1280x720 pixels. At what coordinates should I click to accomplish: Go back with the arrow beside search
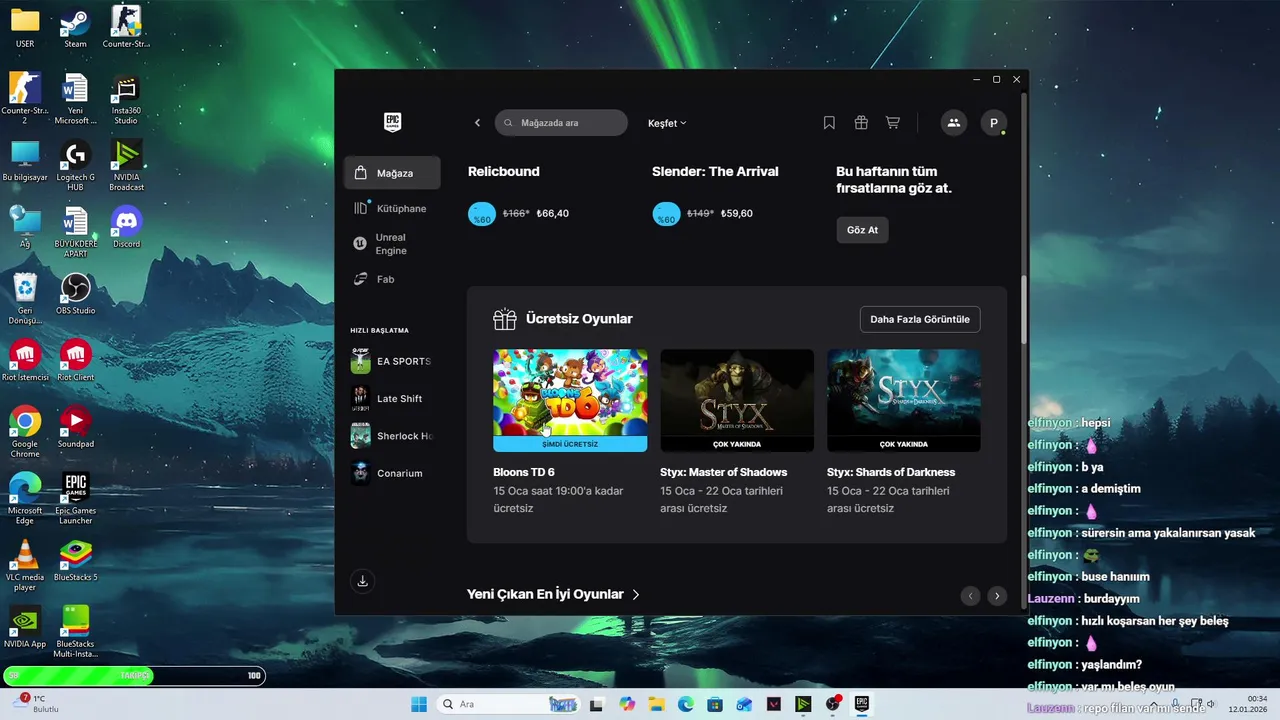click(477, 123)
